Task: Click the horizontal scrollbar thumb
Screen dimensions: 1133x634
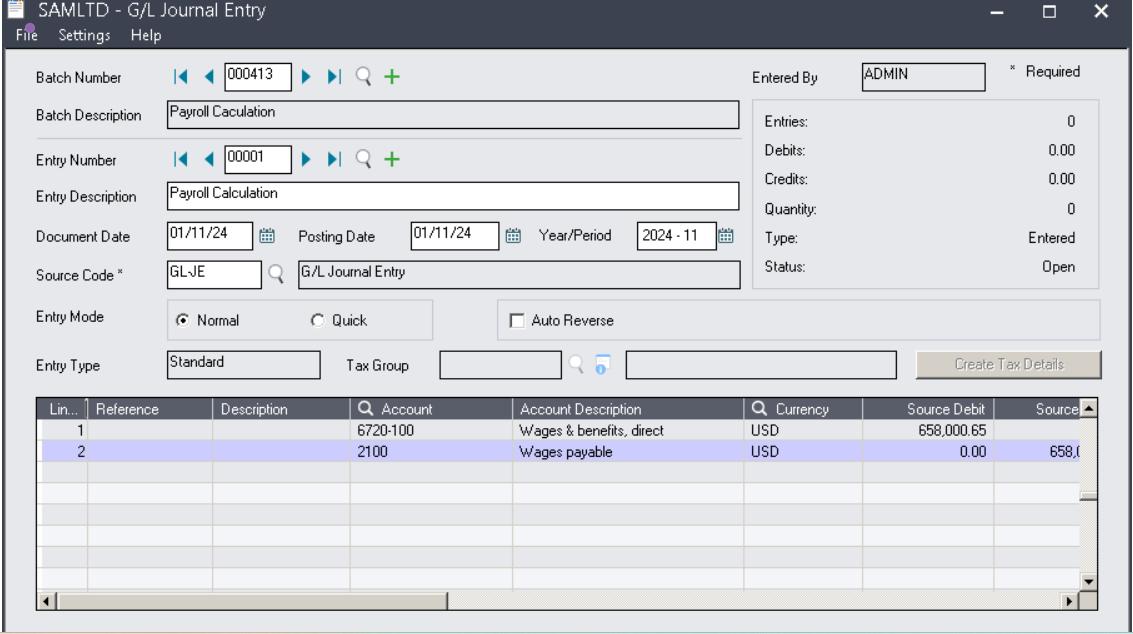Action: point(252,601)
